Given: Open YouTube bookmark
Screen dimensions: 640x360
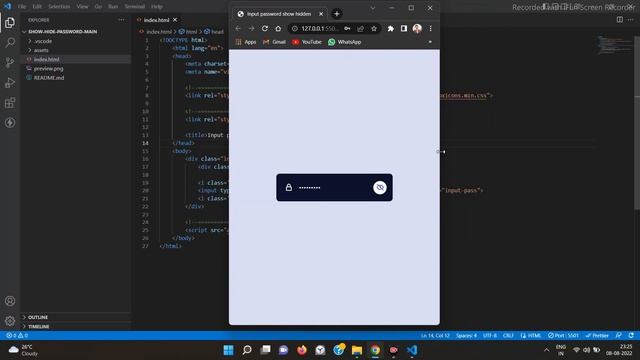Looking at the screenshot, I should point(307,42).
